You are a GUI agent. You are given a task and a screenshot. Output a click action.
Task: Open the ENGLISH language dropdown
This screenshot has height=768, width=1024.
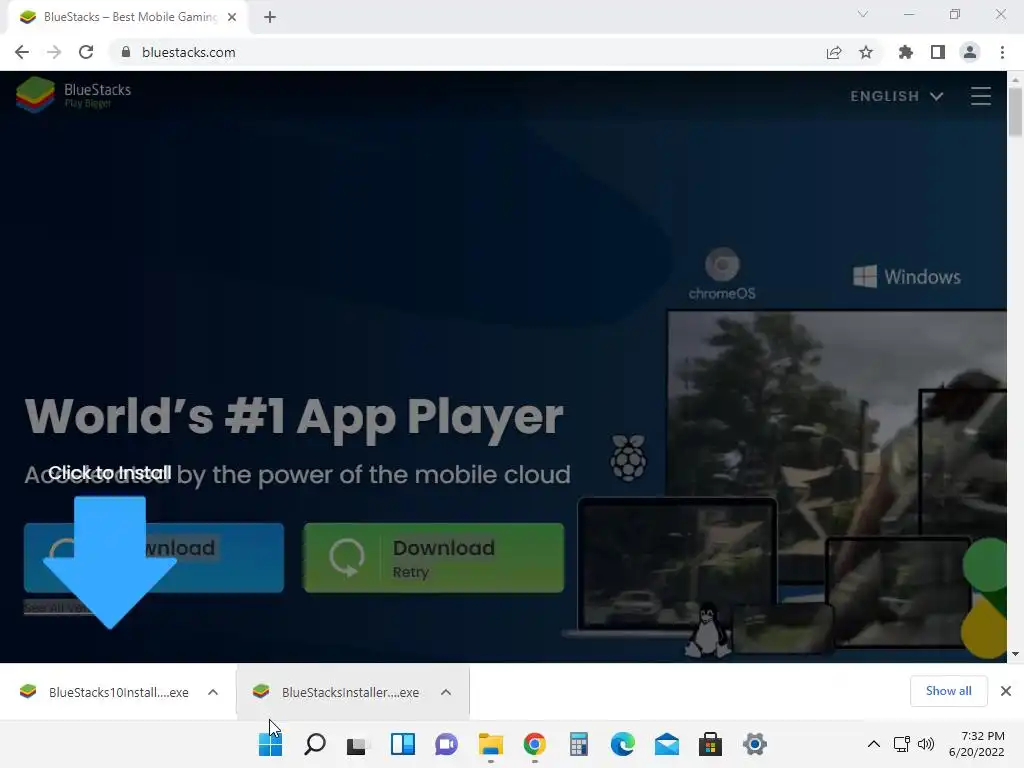pos(897,96)
